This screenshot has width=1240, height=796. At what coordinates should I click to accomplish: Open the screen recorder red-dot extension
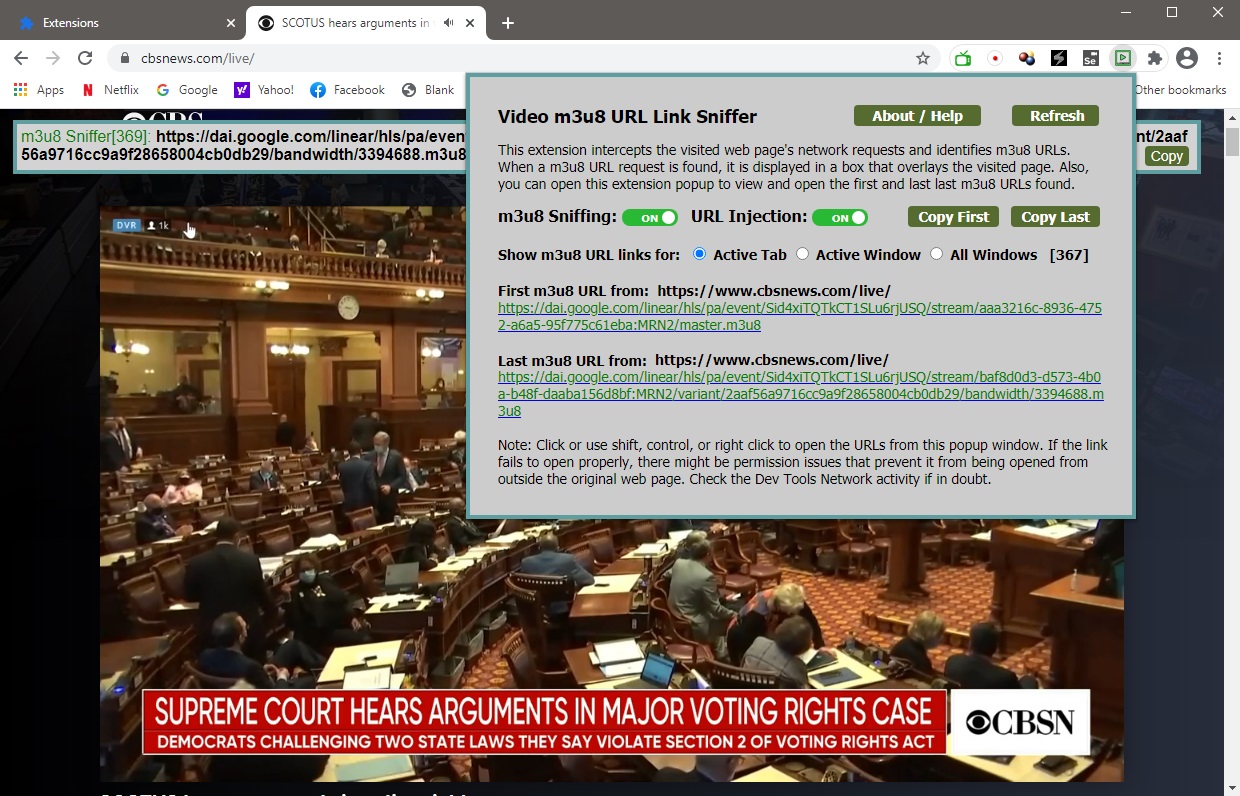[x=995, y=58]
